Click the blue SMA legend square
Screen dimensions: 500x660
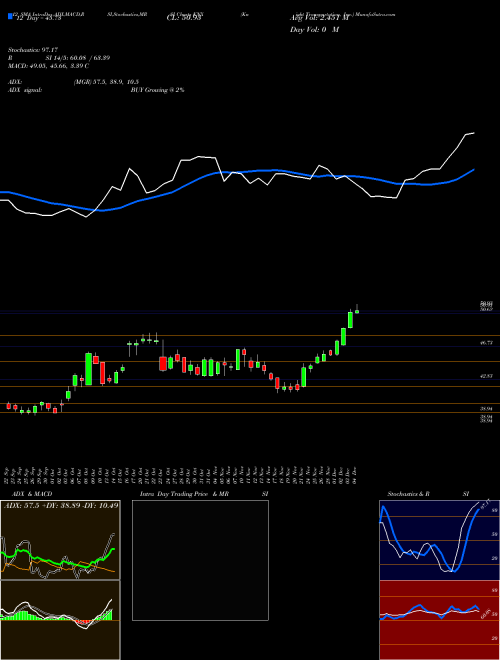tap(10, 16)
